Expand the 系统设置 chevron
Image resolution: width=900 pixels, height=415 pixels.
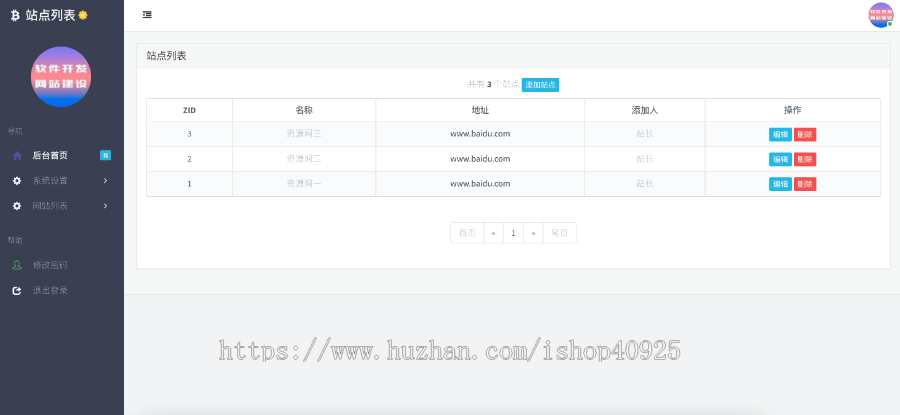click(x=106, y=181)
